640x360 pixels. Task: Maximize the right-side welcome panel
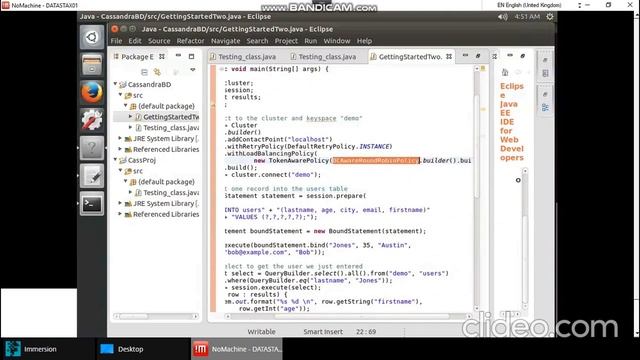click(x=522, y=56)
